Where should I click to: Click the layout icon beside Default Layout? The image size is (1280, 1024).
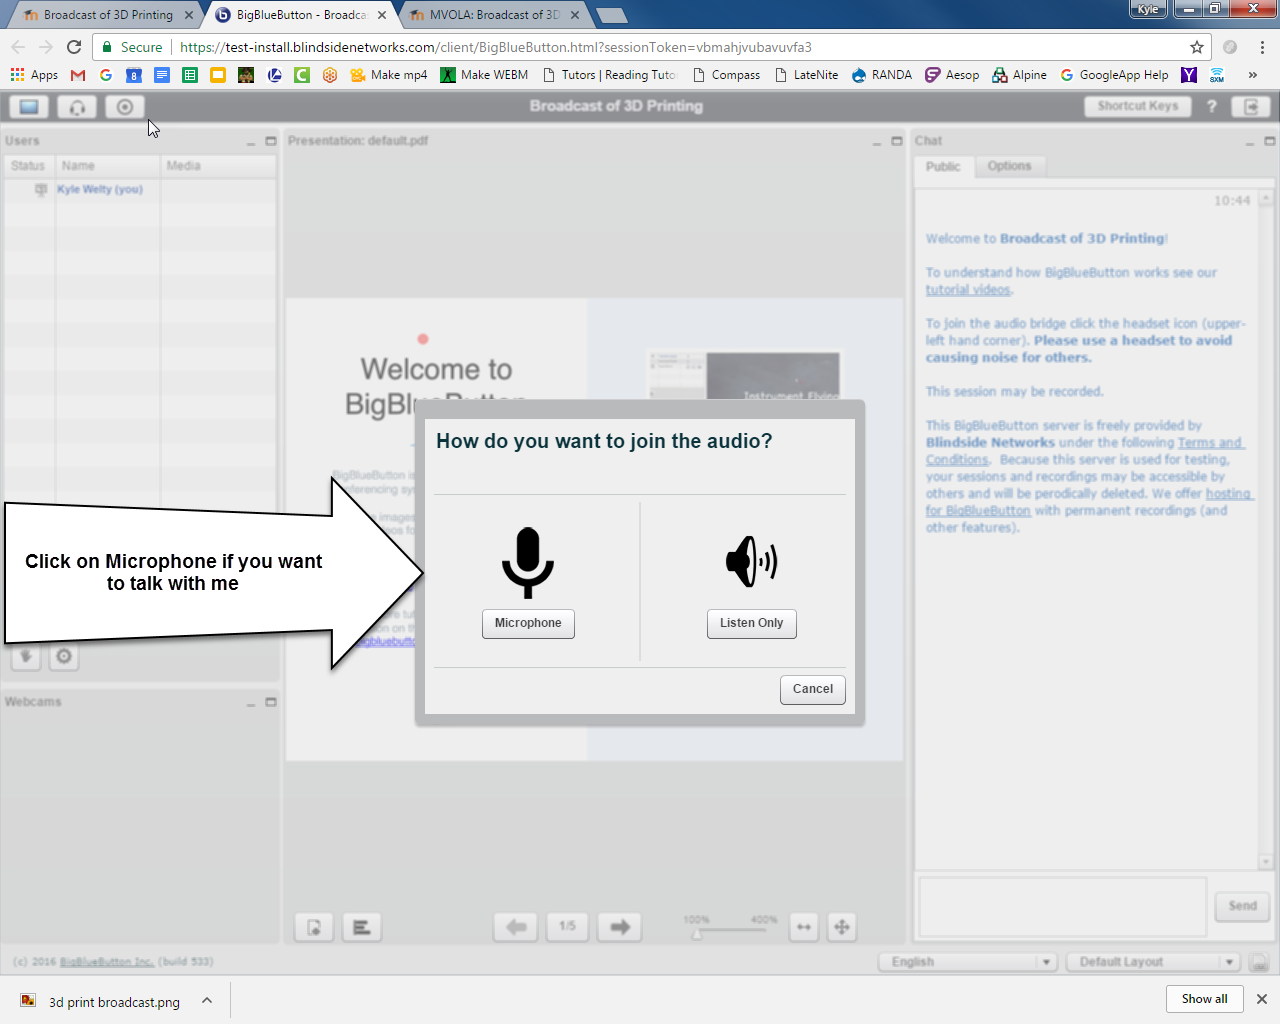(1259, 962)
